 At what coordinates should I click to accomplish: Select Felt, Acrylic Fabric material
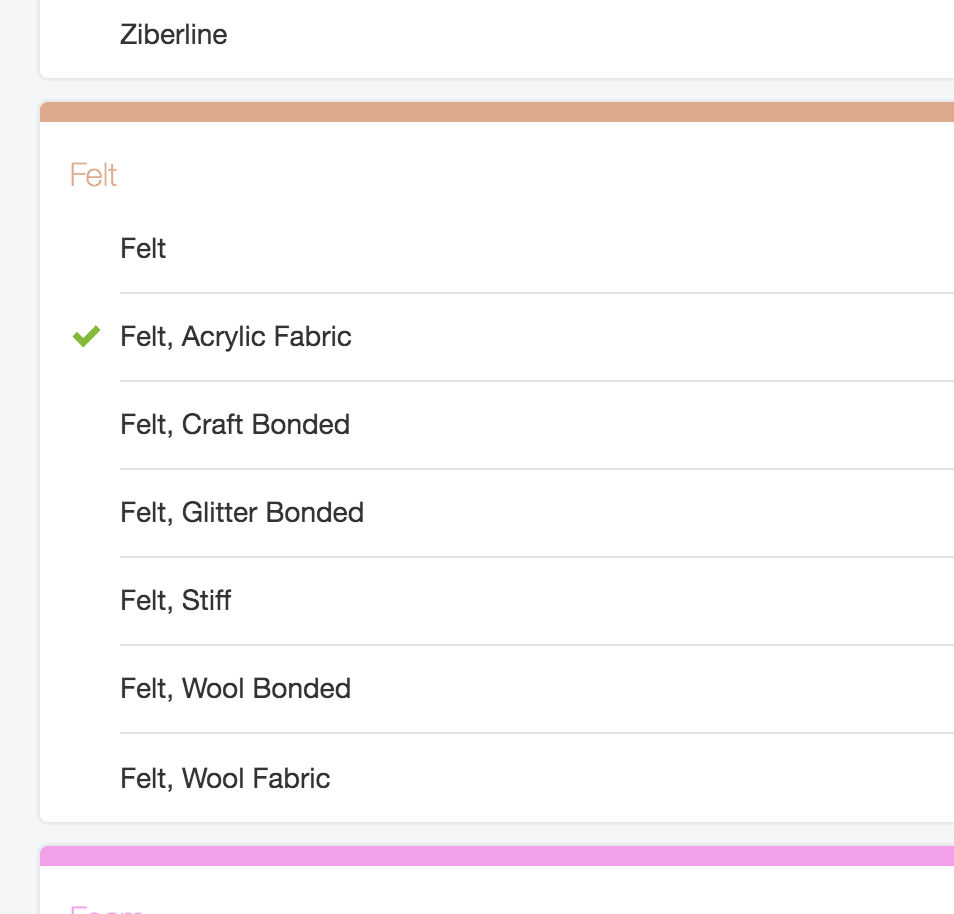pyautogui.click(x=537, y=337)
